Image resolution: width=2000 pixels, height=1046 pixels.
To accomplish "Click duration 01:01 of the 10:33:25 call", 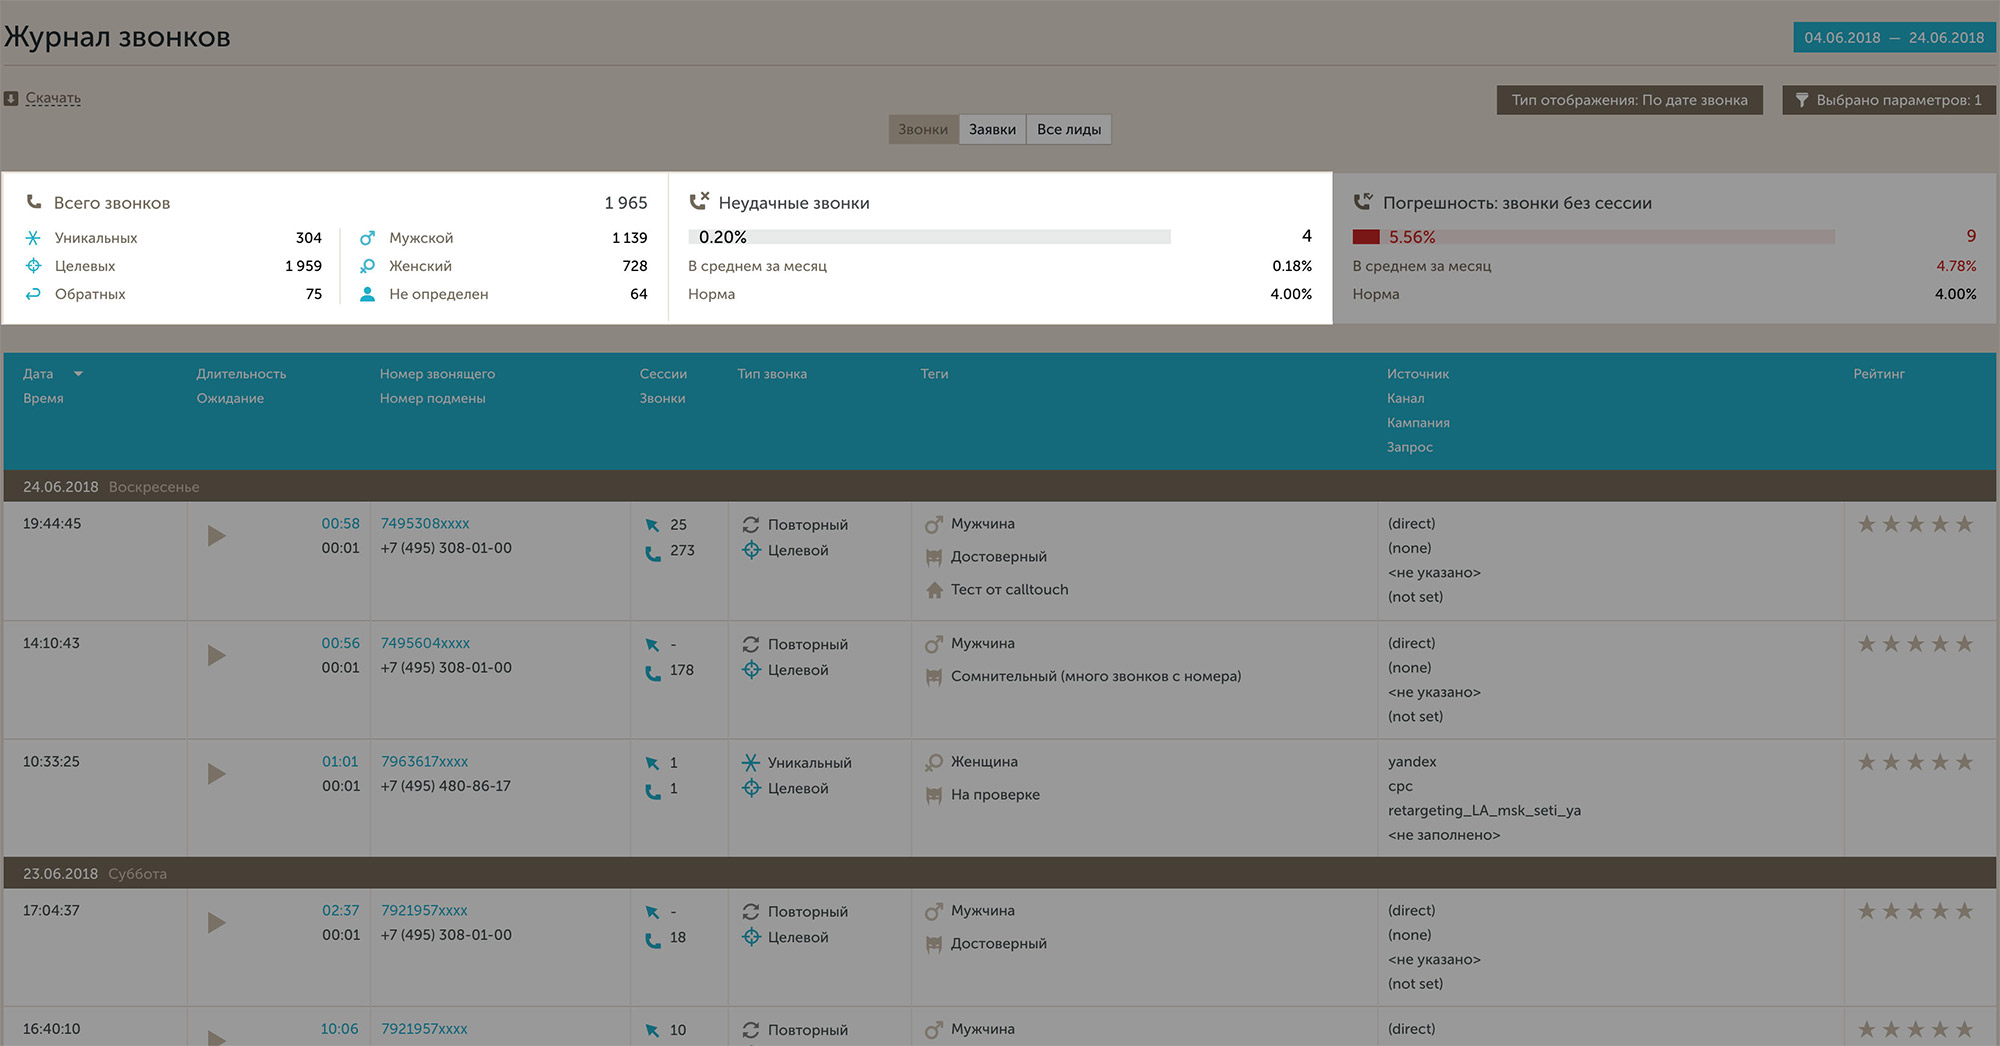I will pos(340,761).
